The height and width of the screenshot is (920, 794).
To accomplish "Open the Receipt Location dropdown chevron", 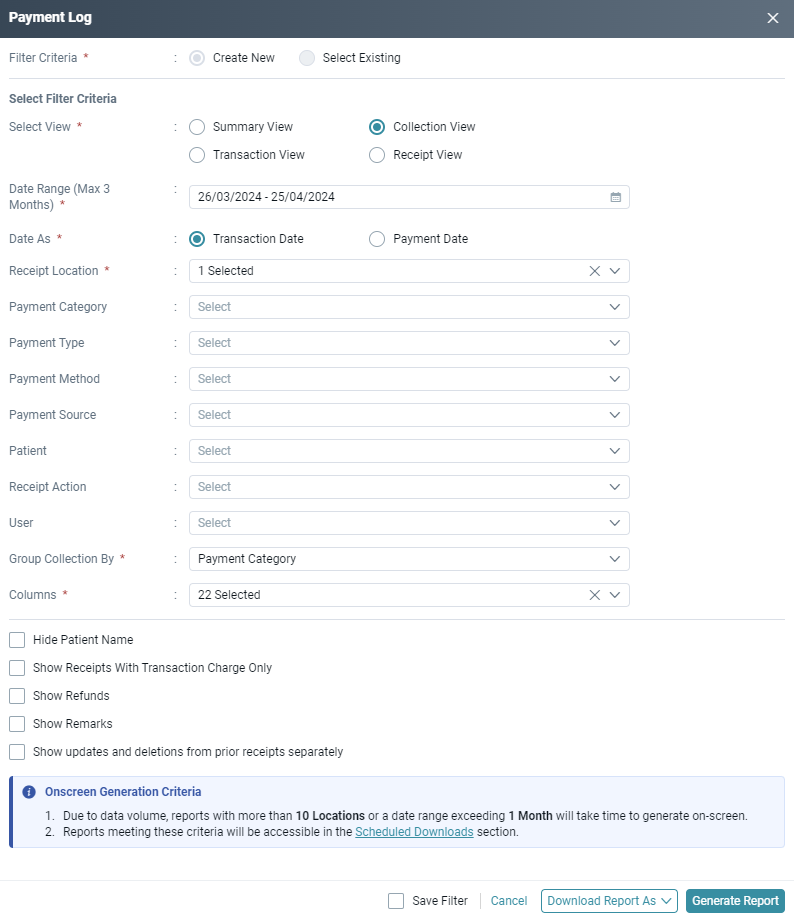I will point(615,270).
